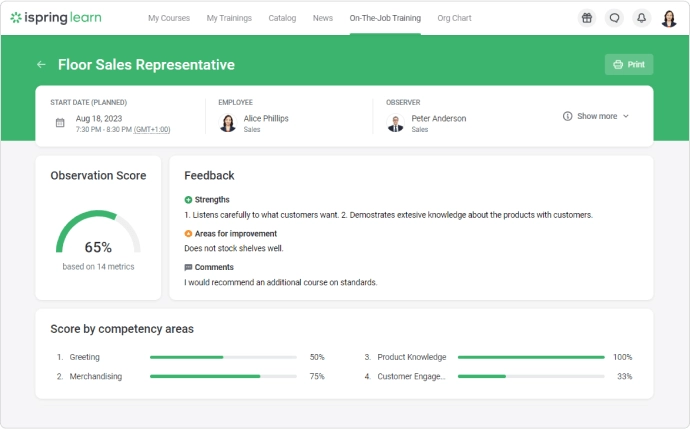Click Alice Phillips employee avatar
690x429 pixels.
[228, 123]
